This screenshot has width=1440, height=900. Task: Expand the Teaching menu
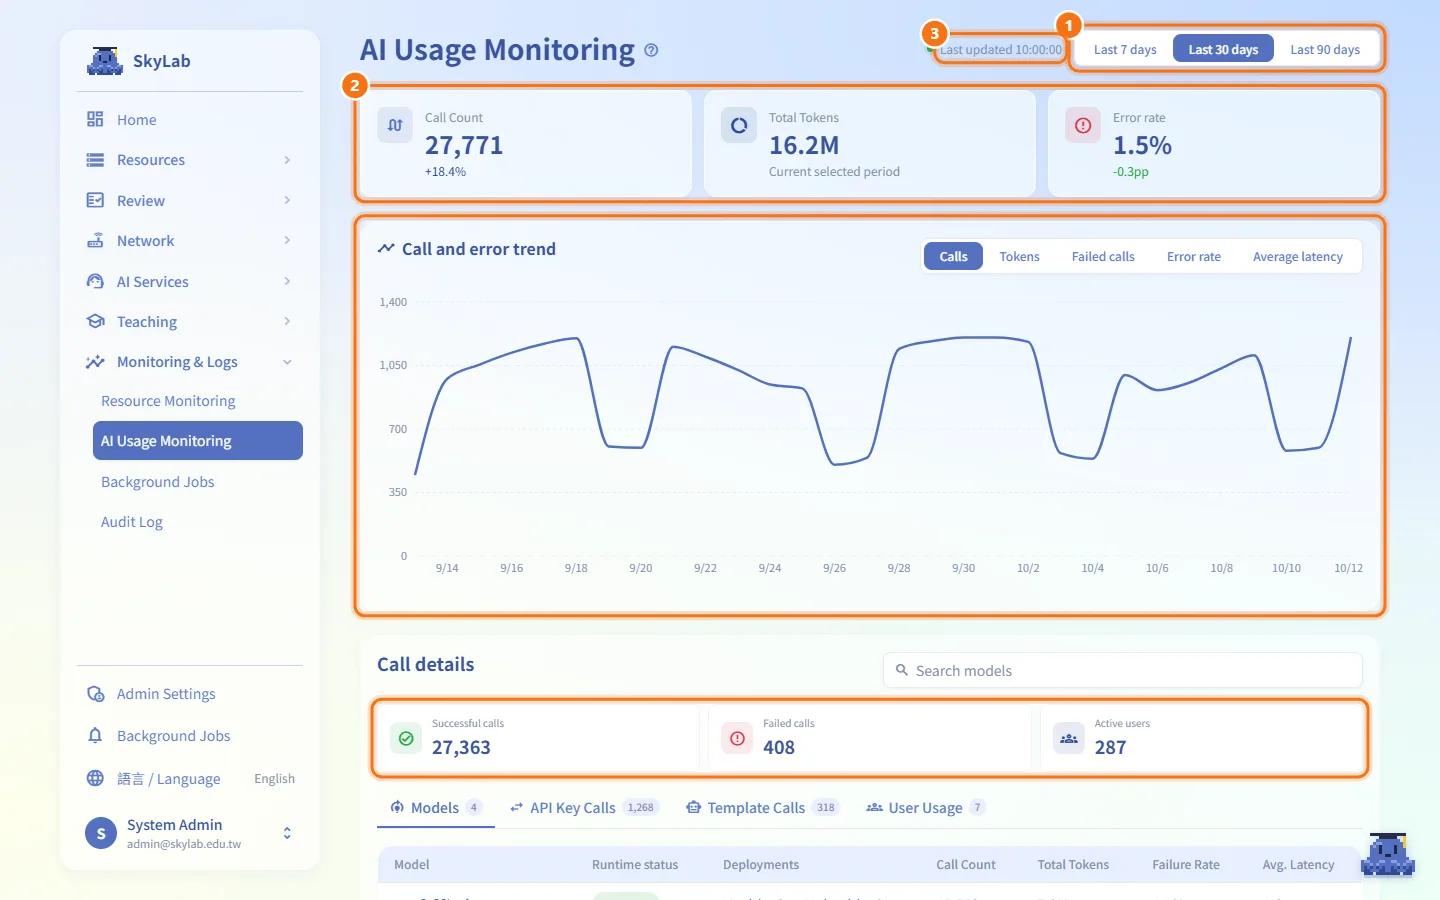[190, 322]
